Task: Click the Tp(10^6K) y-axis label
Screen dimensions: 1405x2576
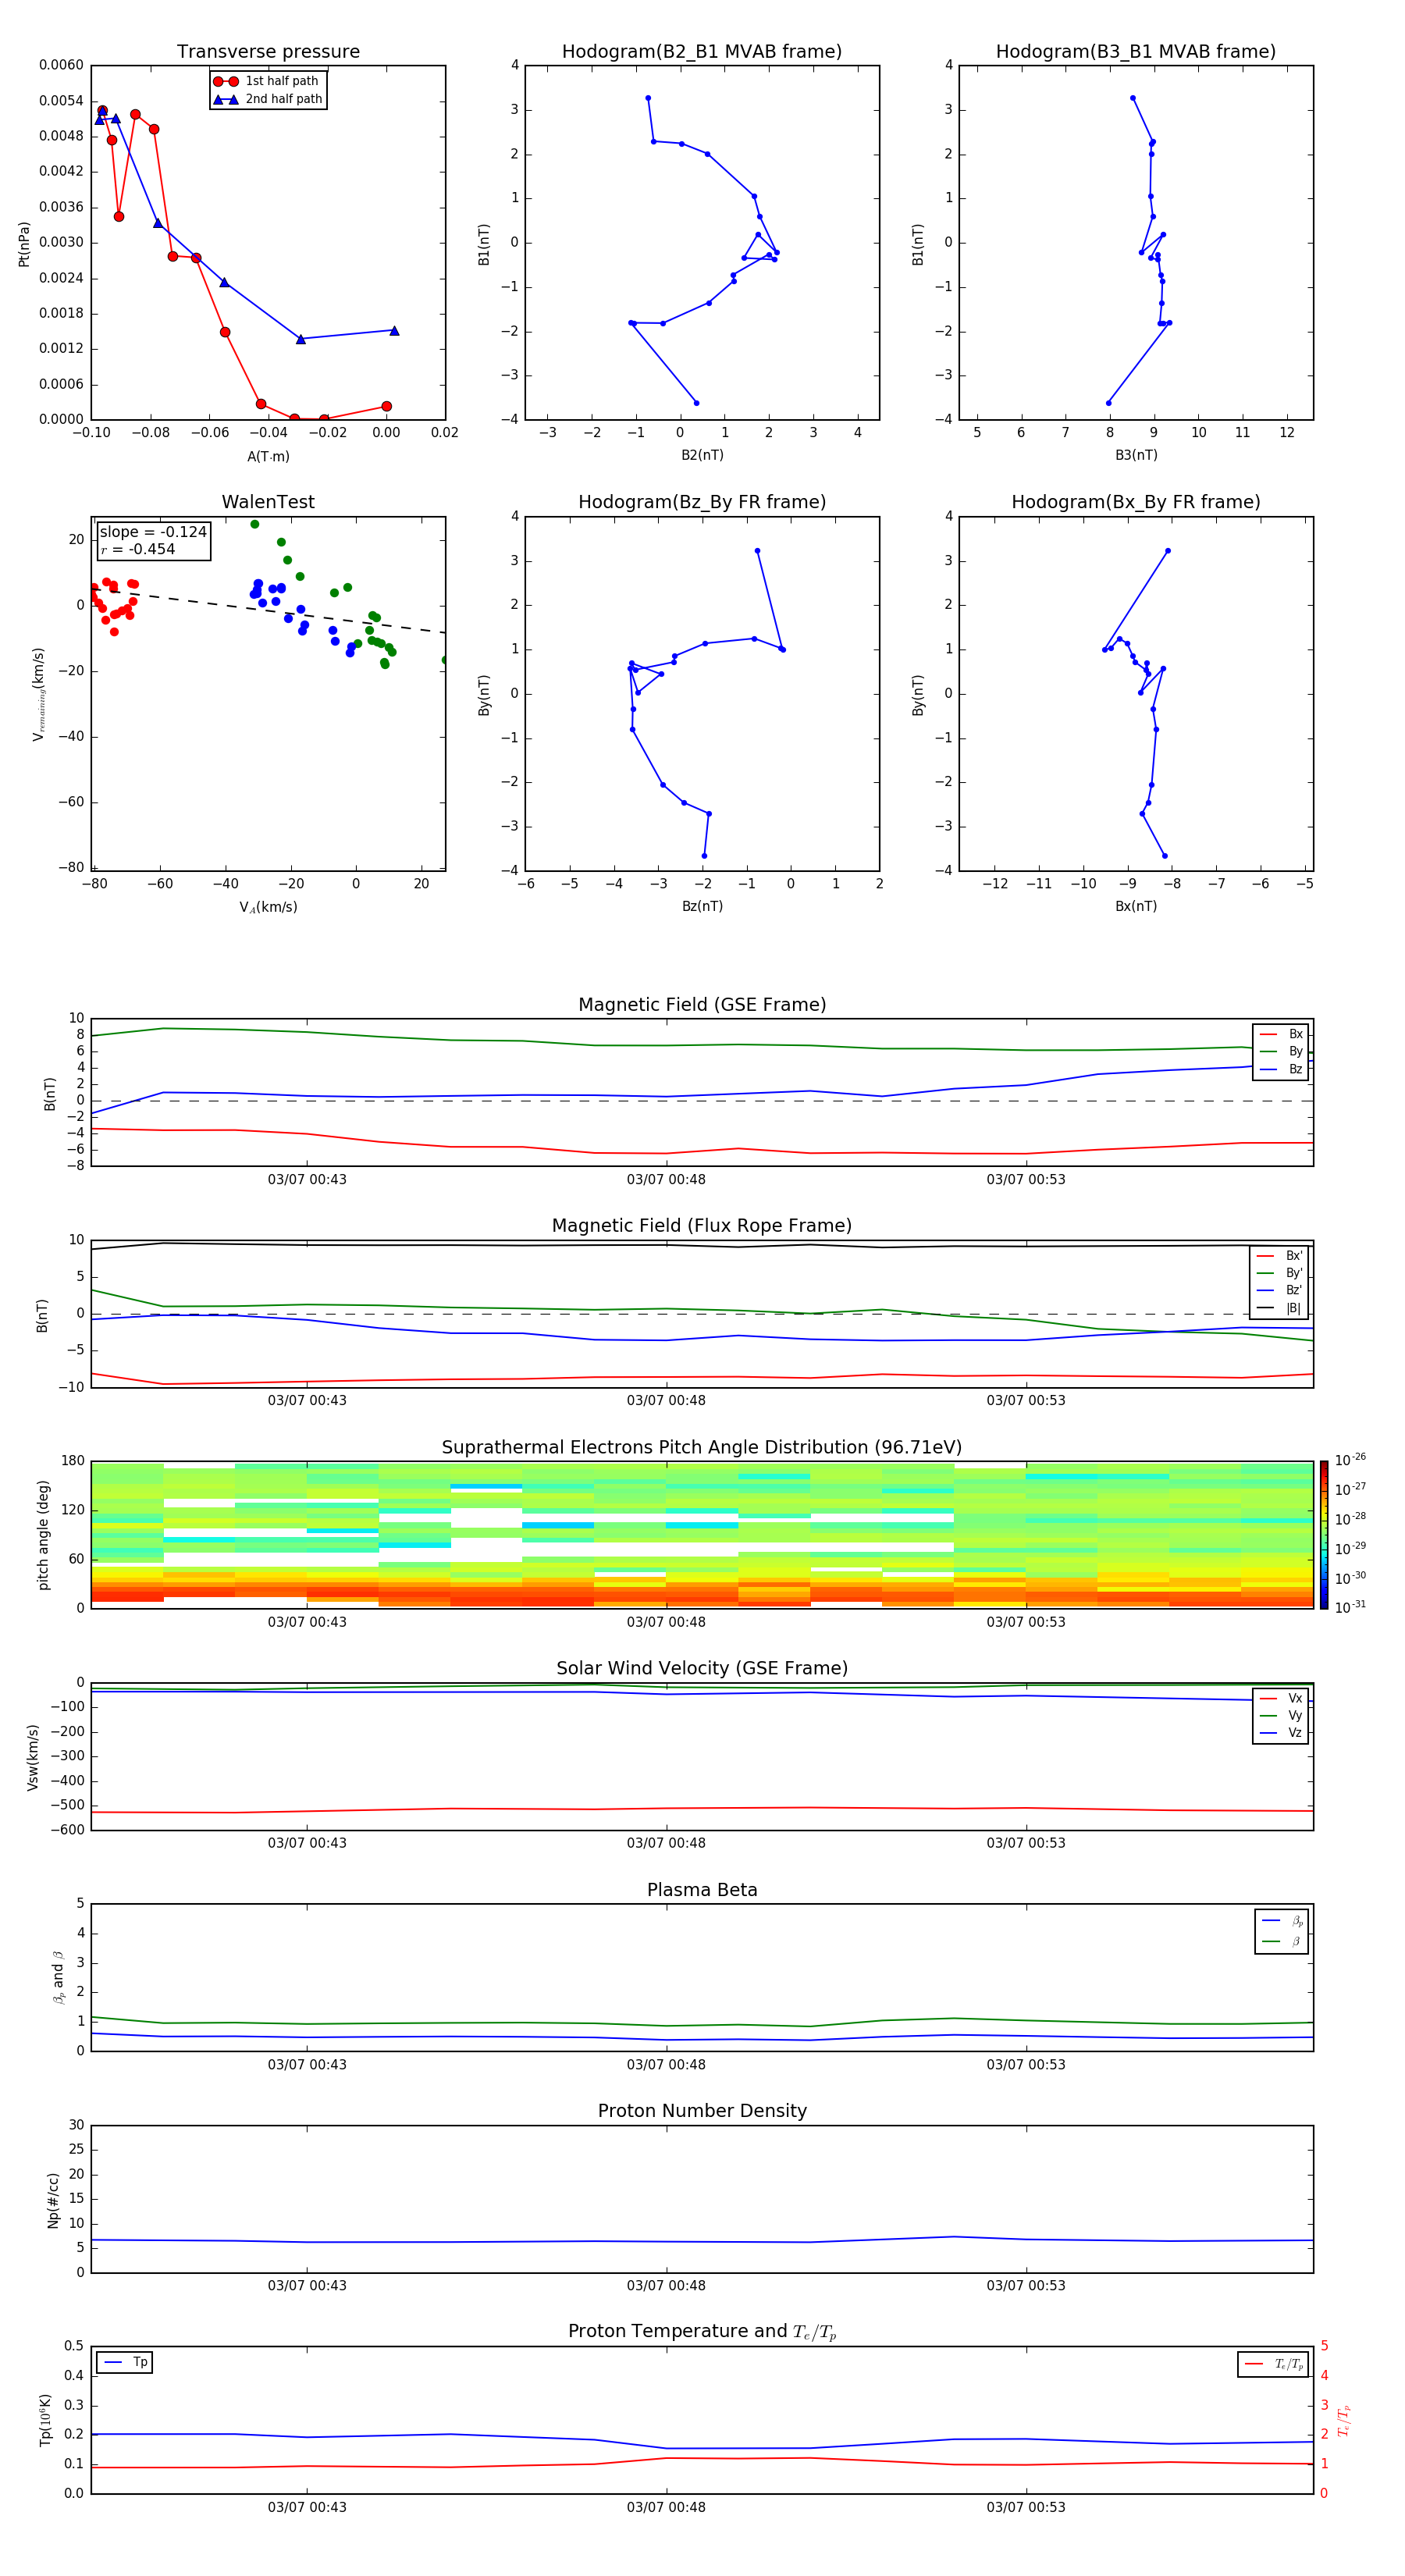Action: (x=45, y=2420)
